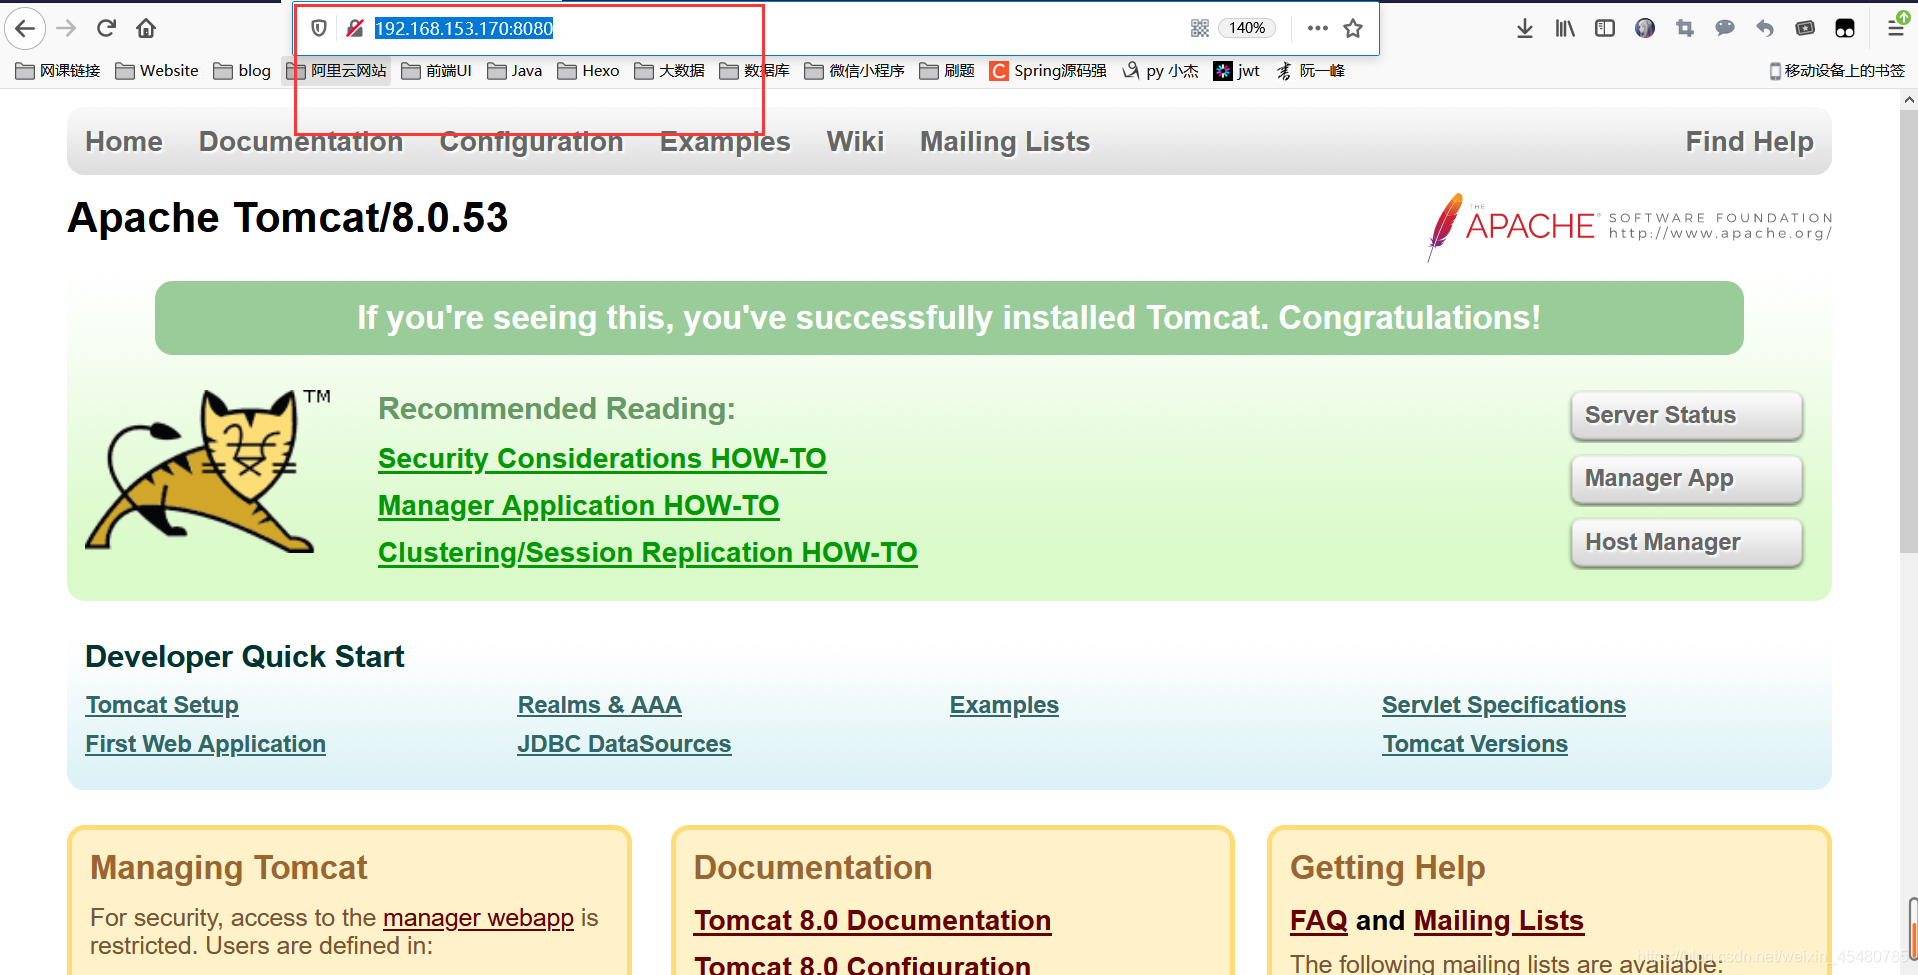Viewport: 1918px width, 975px height.
Task: Open the Wiki navigation item
Action: click(855, 142)
